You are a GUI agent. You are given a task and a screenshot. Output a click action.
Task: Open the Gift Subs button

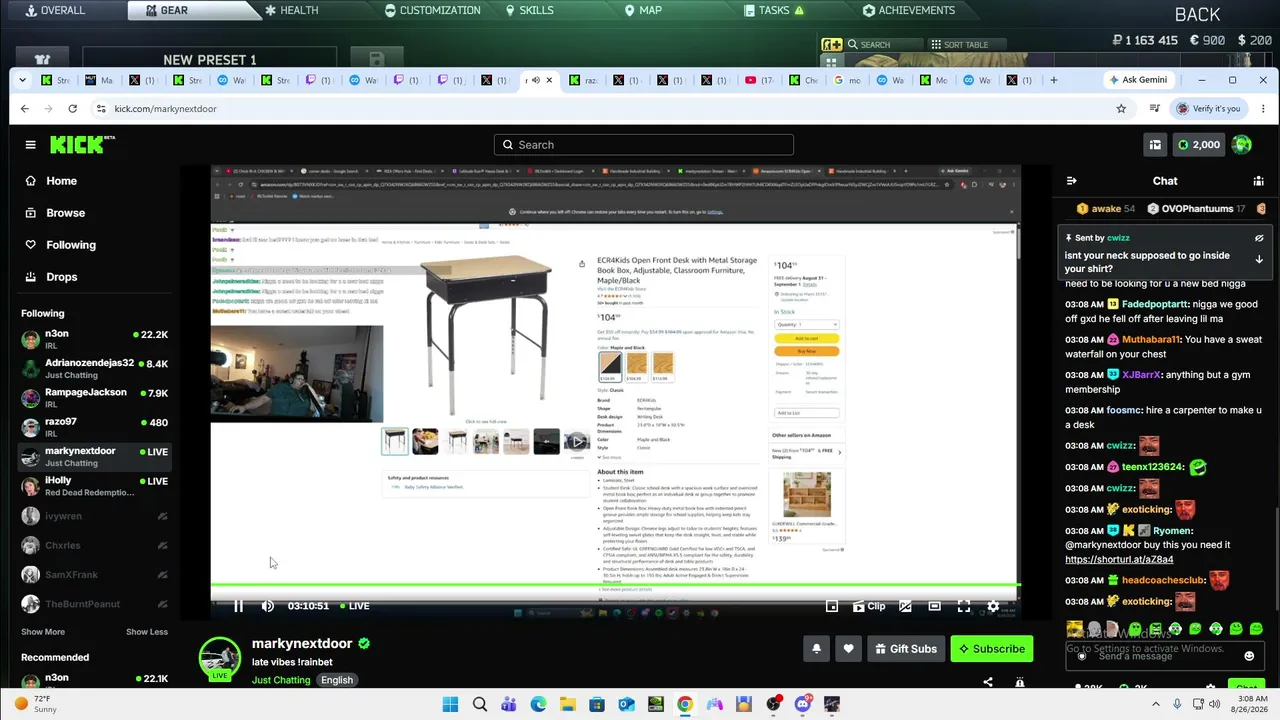tap(906, 649)
